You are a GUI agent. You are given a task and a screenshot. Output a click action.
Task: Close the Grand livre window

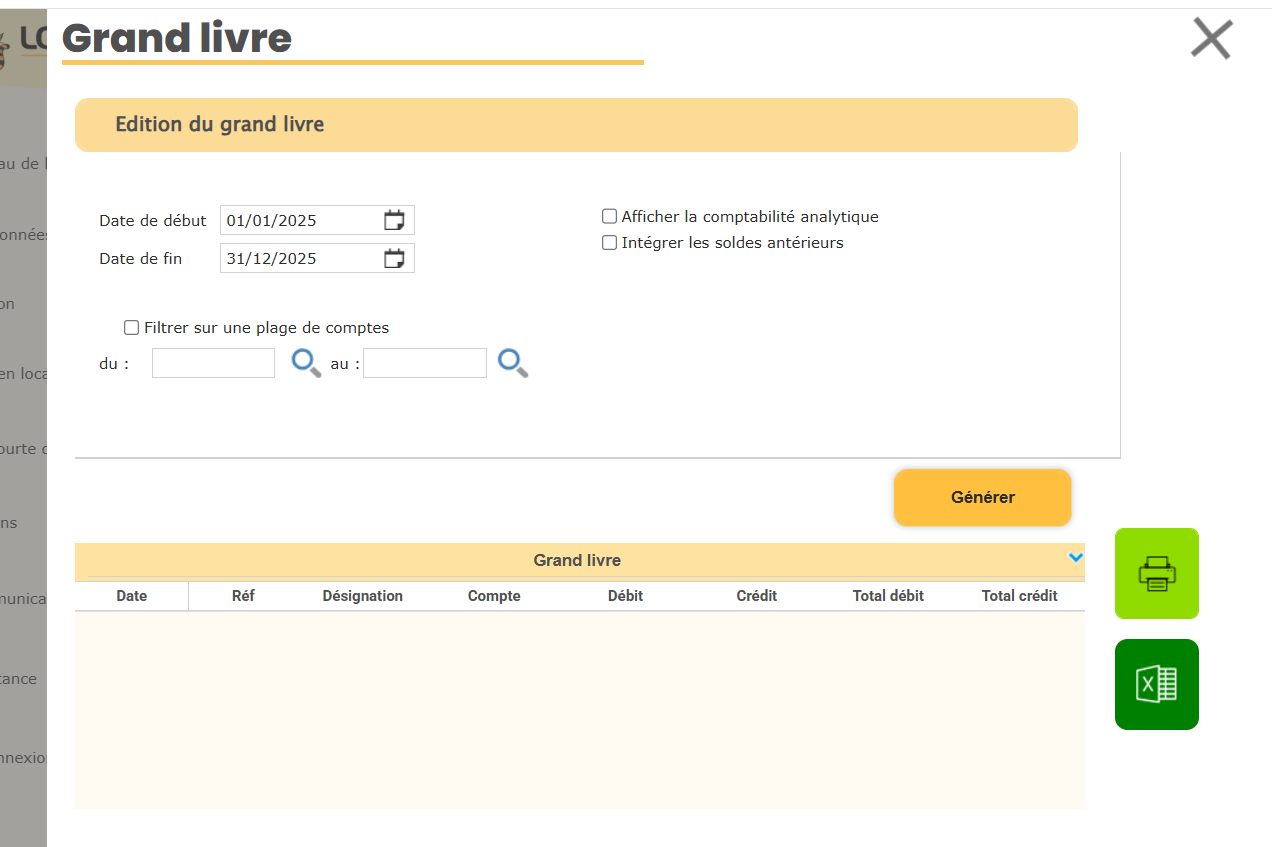[1211, 39]
